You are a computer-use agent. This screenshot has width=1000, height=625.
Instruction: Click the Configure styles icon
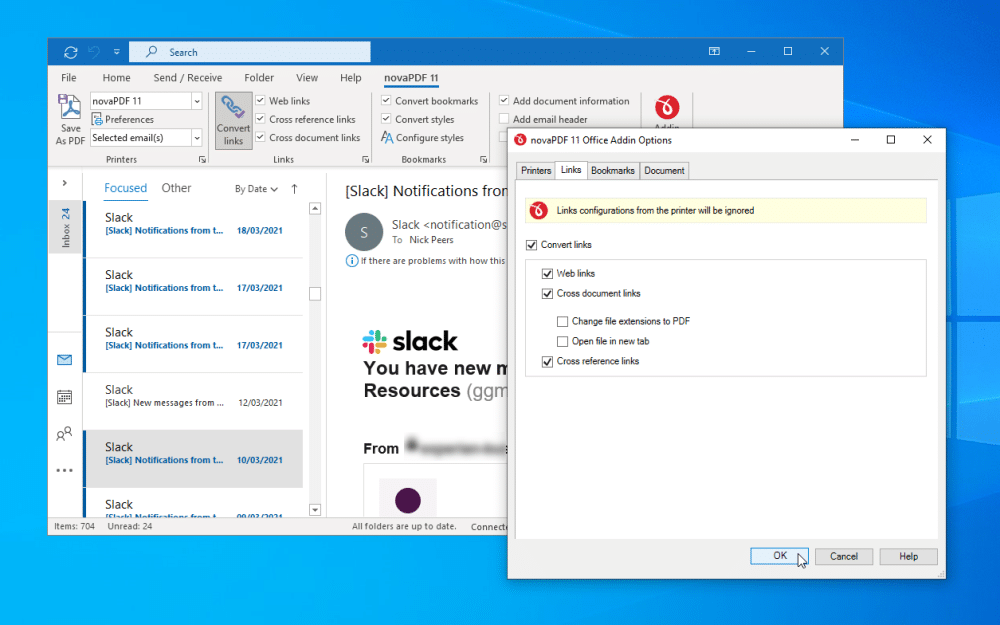tap(387, 138)
